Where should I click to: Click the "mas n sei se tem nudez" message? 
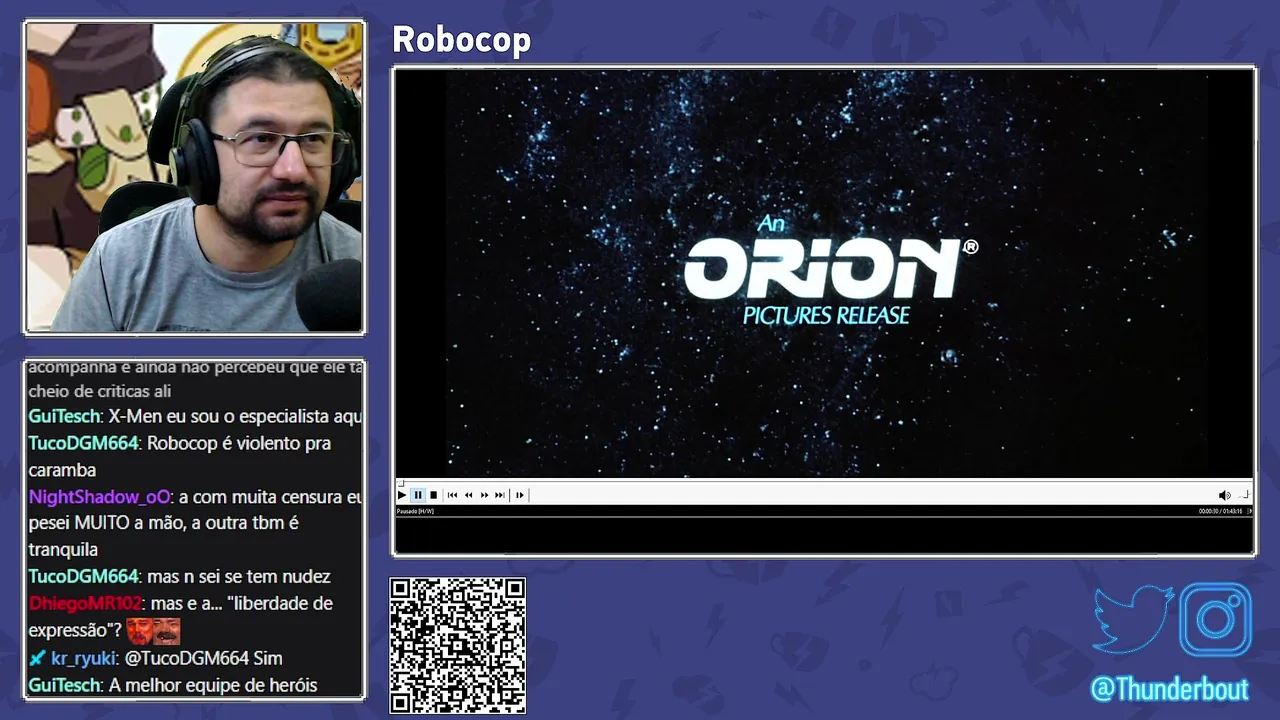tap(179, 576)
